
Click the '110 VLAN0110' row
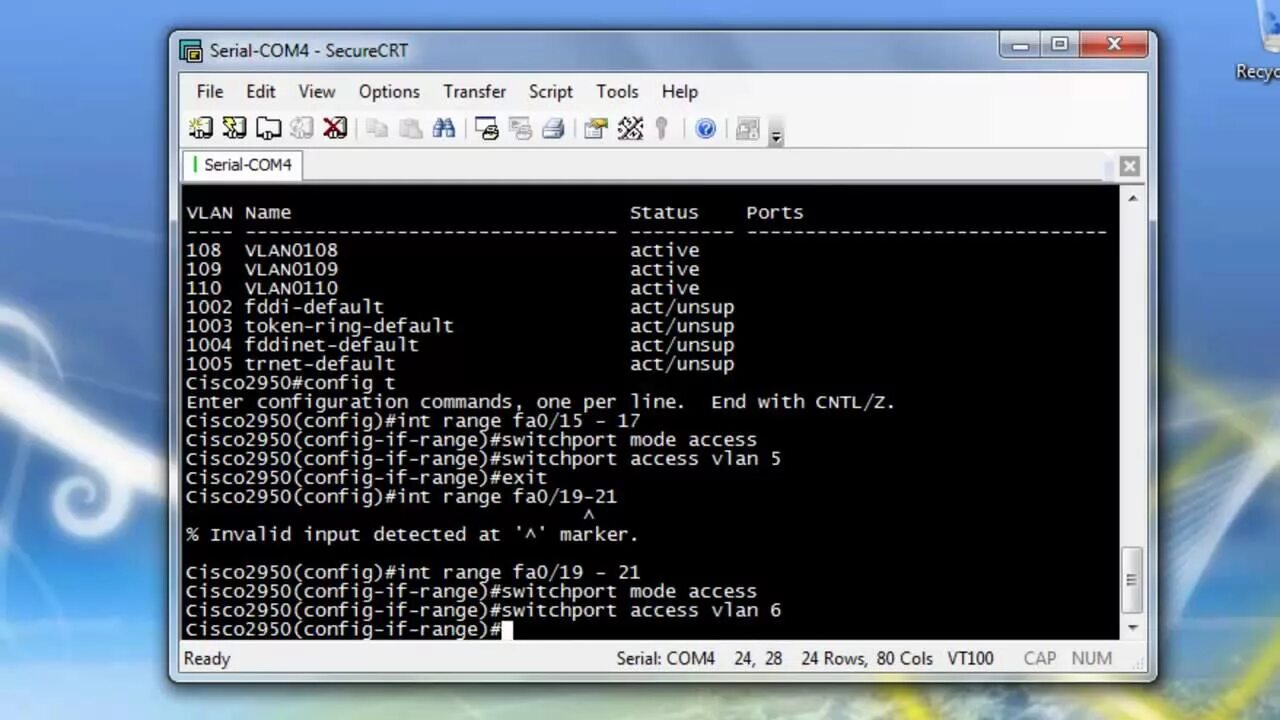pyautogui.click(x=442, y=288)
